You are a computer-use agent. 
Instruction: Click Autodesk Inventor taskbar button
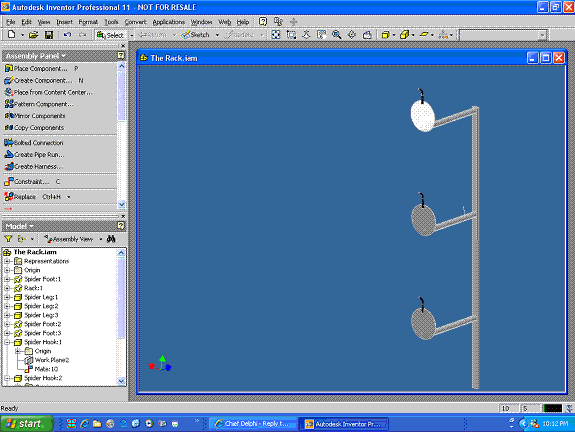344,424
